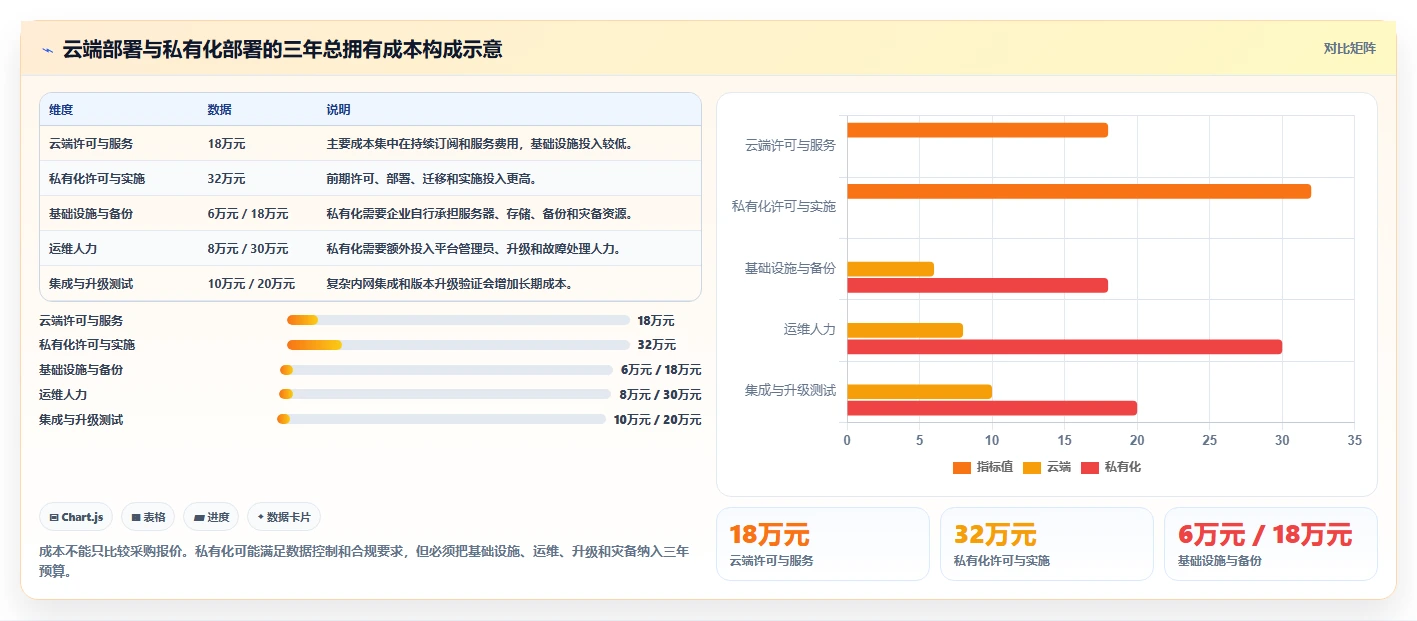Image resolution: width=1417 pixels, height=621 pixels.
Task: Click the 运维人力 progress bar
Action: pos(445,395)
